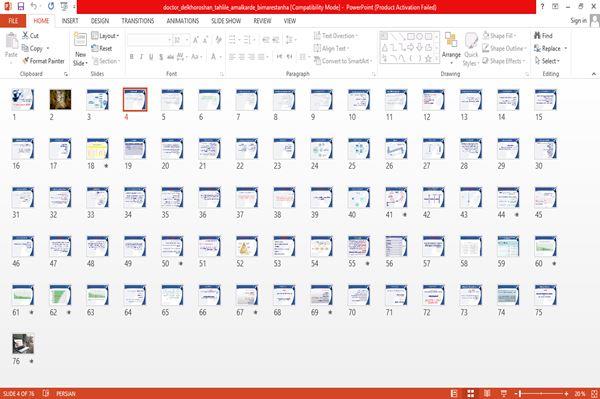Click the 20% zoom level text
600x399 pixels.
pos(580,393)
